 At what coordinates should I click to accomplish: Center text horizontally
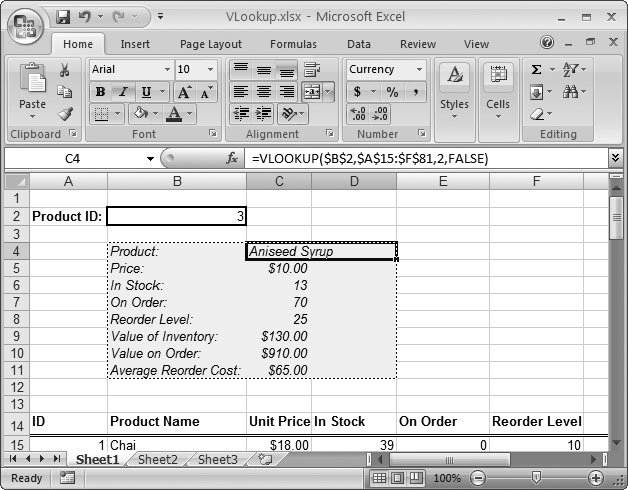tap(264, 92)
